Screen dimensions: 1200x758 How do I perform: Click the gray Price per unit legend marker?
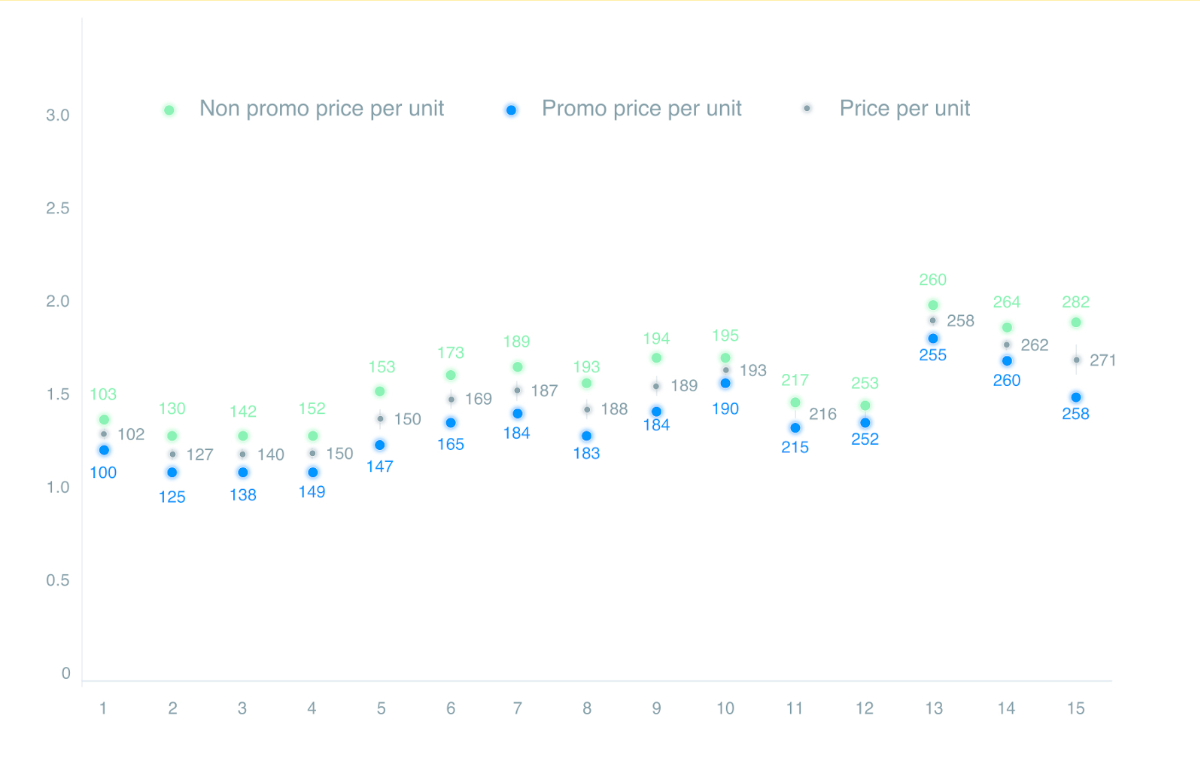coord(807,107)
